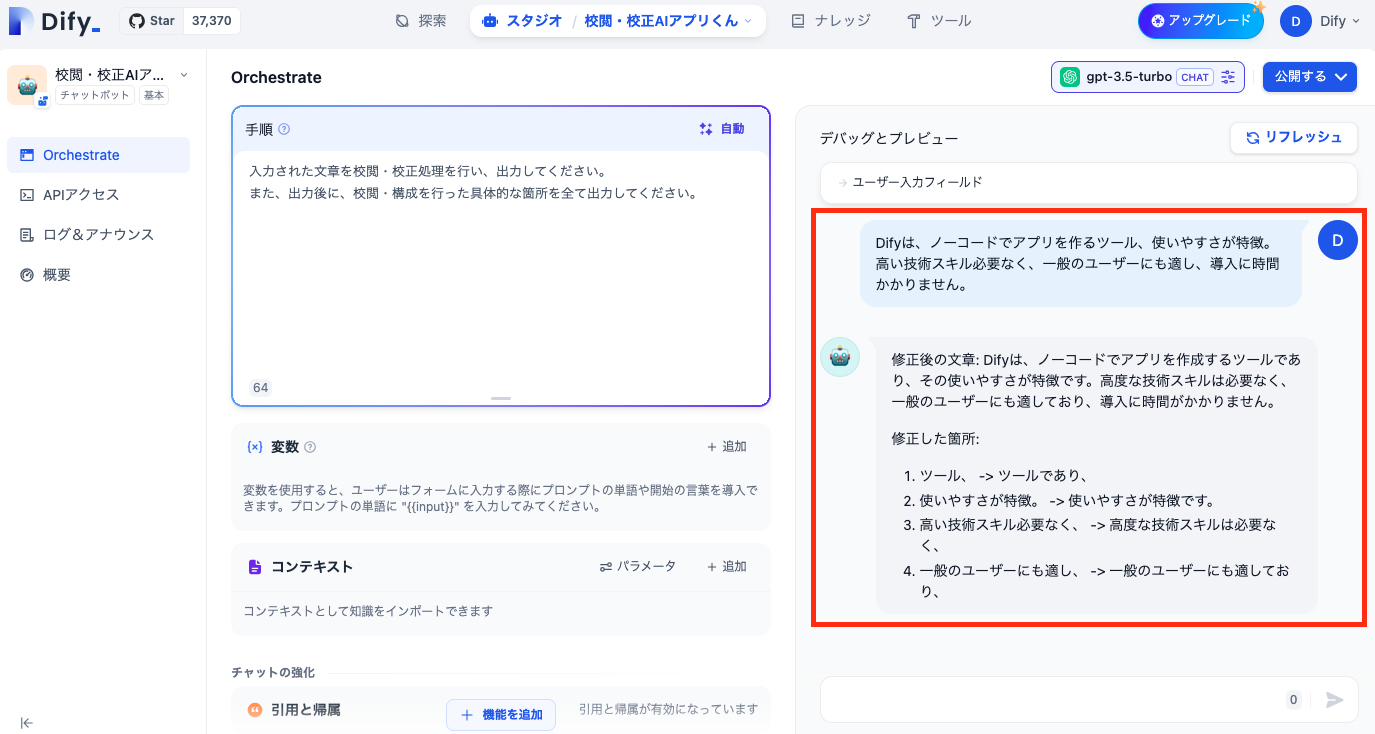Click the bot avatar in the chat
This screenshot has height=734, width=1375.
tap(840, 357)
